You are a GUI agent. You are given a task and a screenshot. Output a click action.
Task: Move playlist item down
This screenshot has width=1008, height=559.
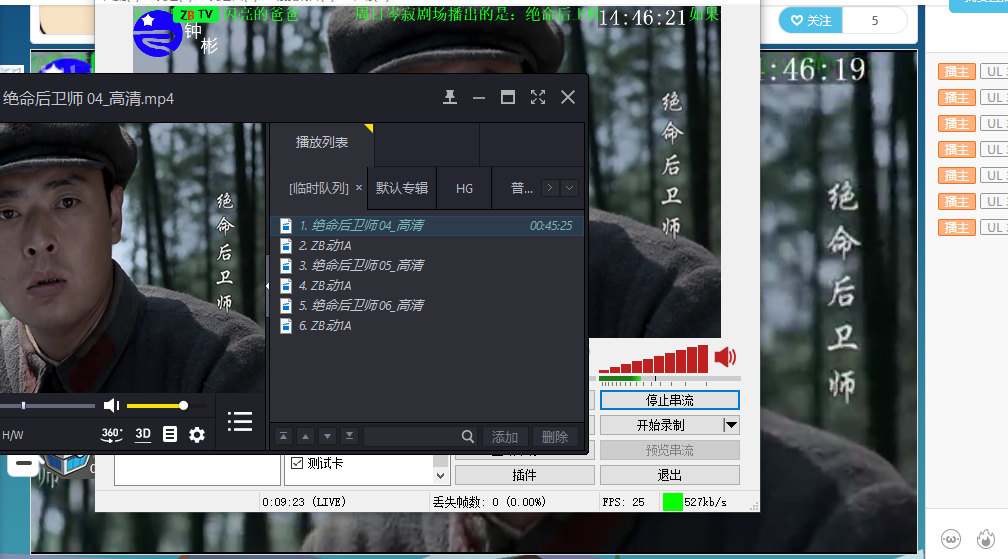point(327,436)
